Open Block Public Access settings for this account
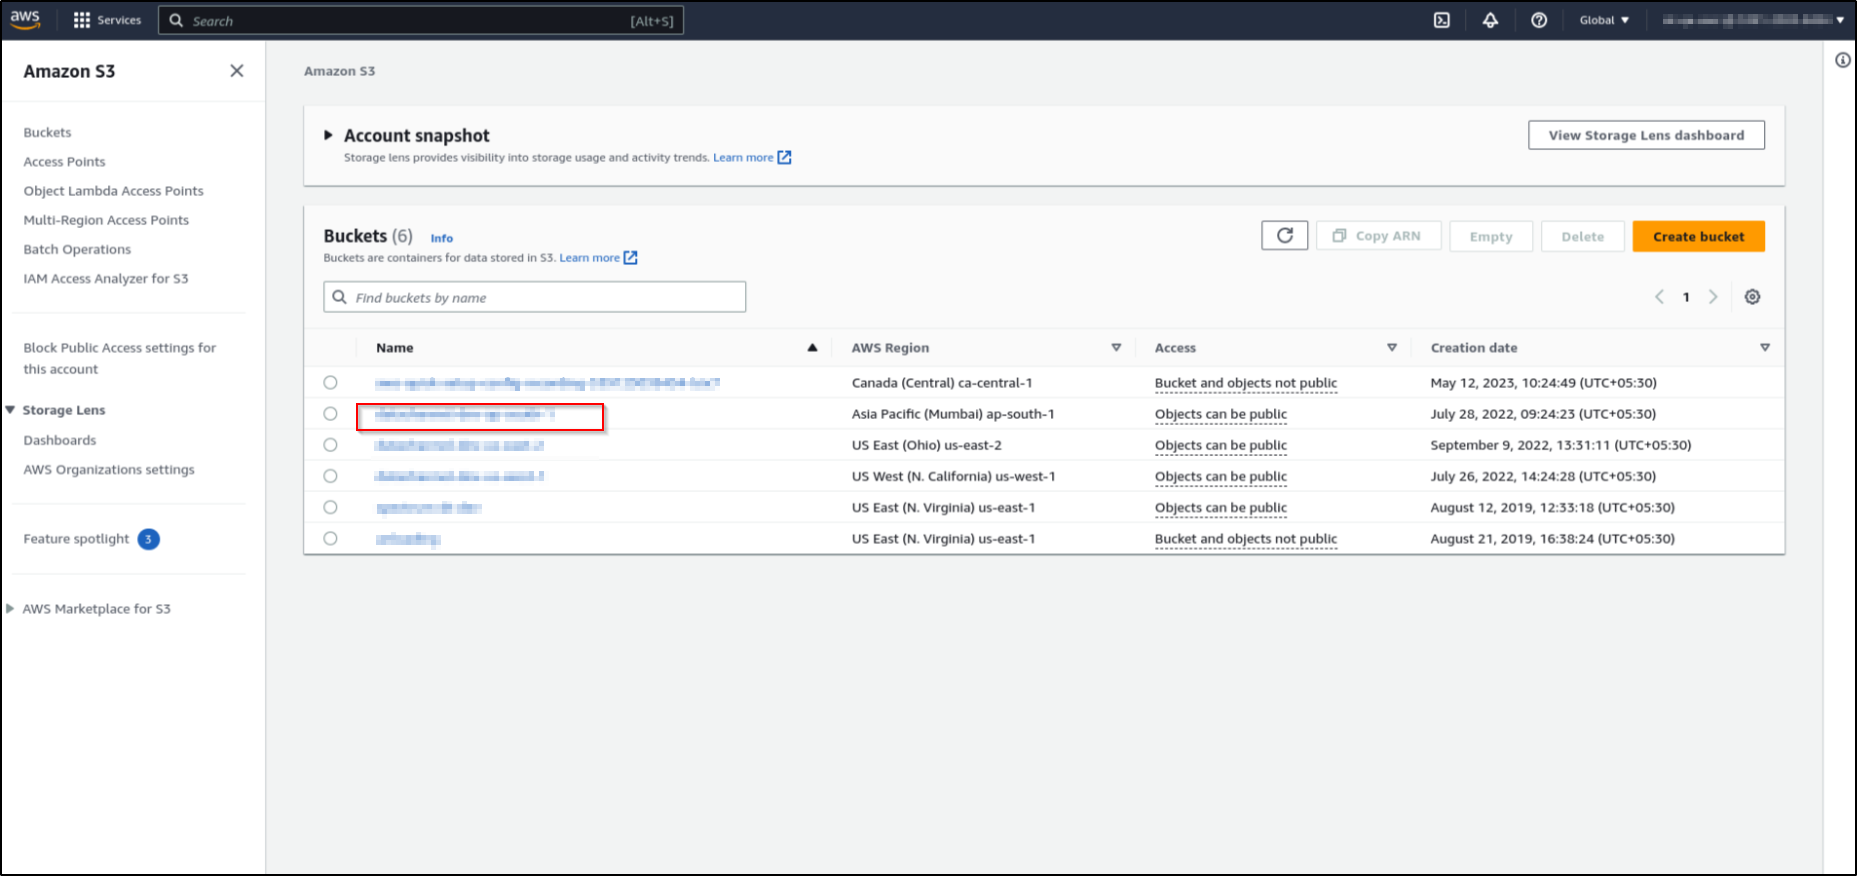 [x=119, y=358]
